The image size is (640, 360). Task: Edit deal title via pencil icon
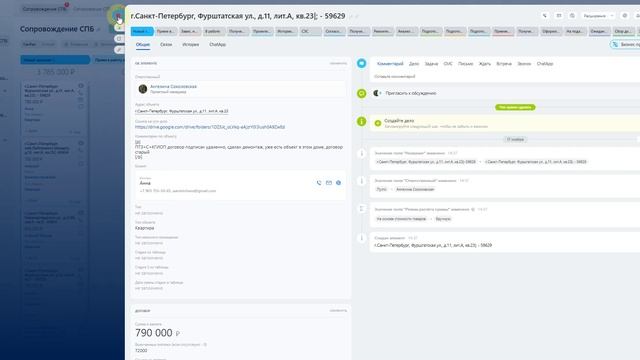[x=351, y=16]
